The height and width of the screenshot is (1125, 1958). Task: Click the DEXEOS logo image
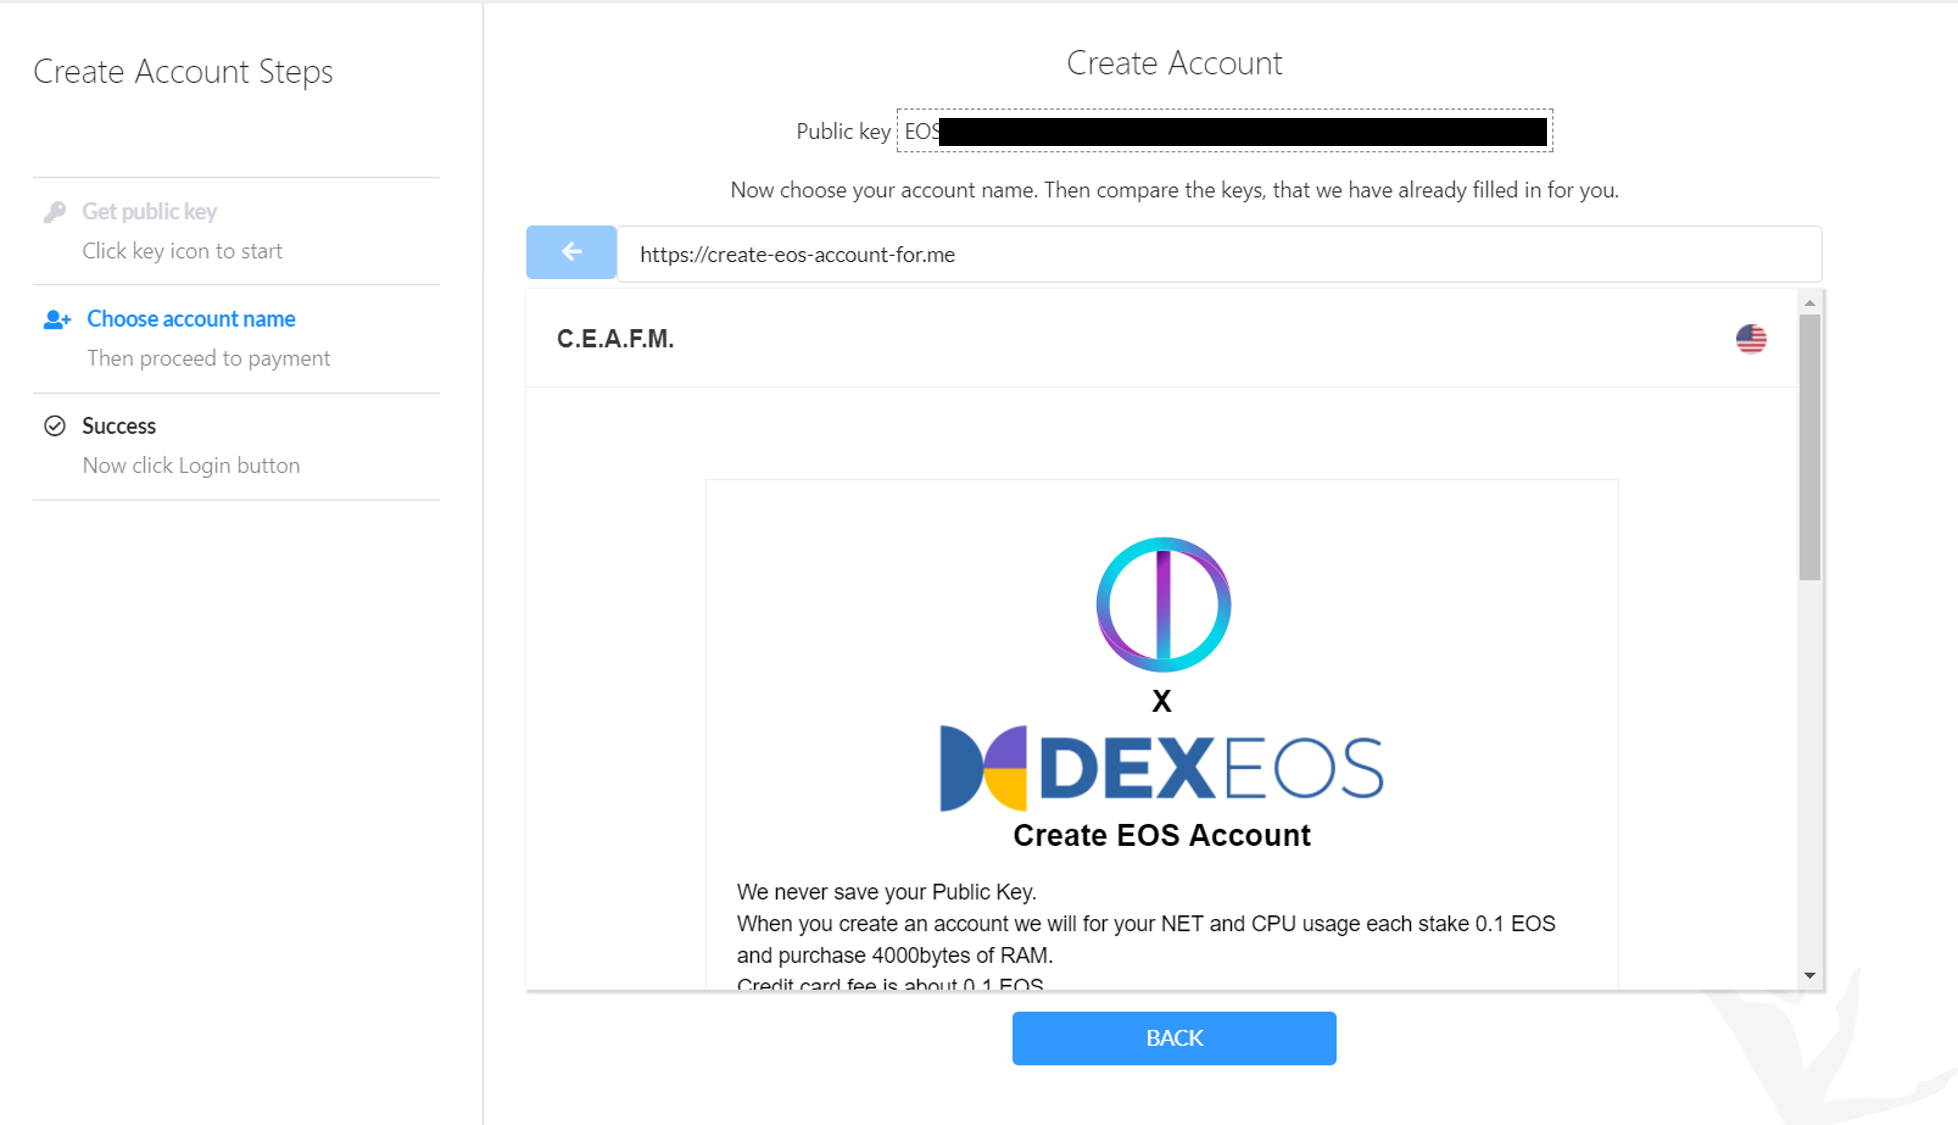click(1162, 768)
